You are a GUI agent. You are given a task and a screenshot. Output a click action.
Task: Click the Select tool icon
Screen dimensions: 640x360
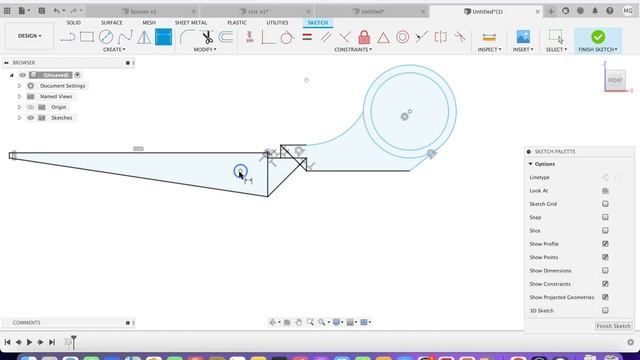(556, 36)
